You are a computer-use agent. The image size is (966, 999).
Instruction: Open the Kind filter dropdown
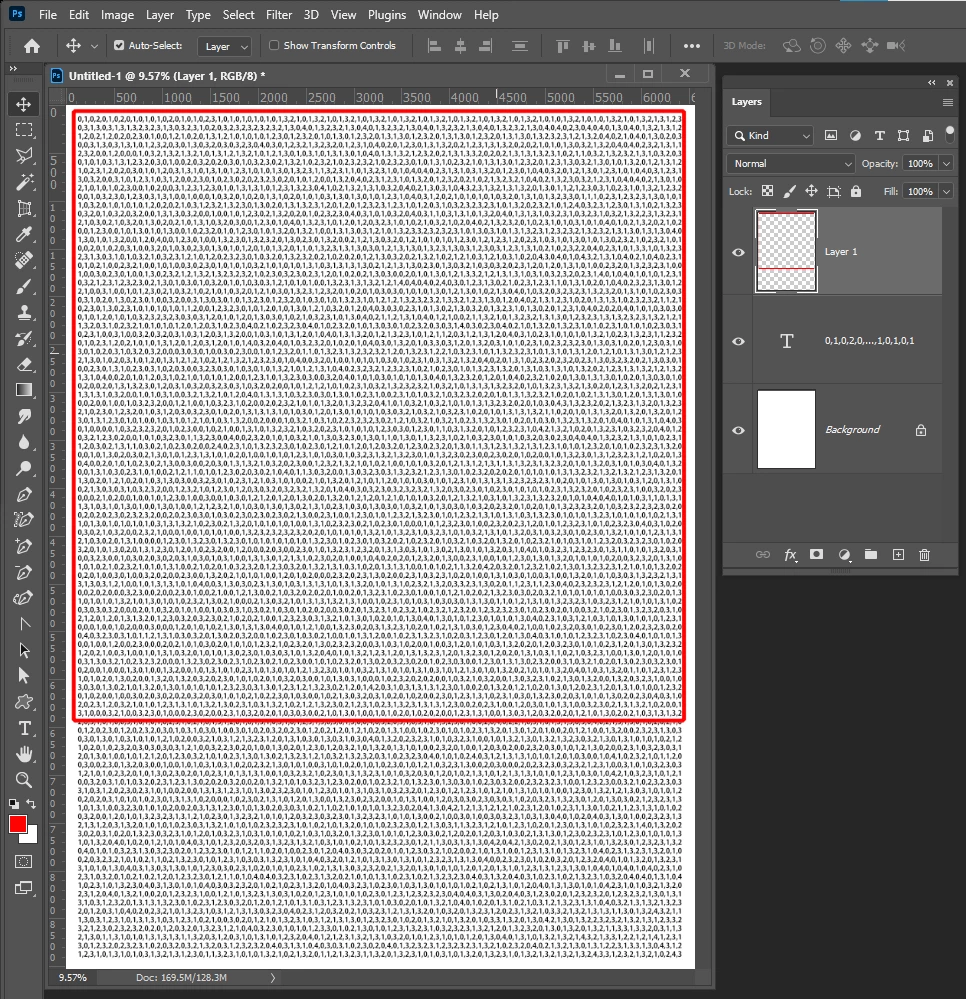pos(770,136)
